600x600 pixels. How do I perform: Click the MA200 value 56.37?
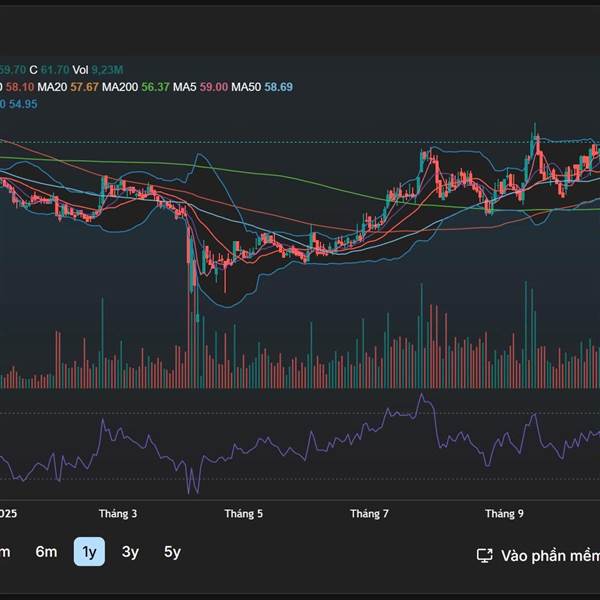point(156,87)
